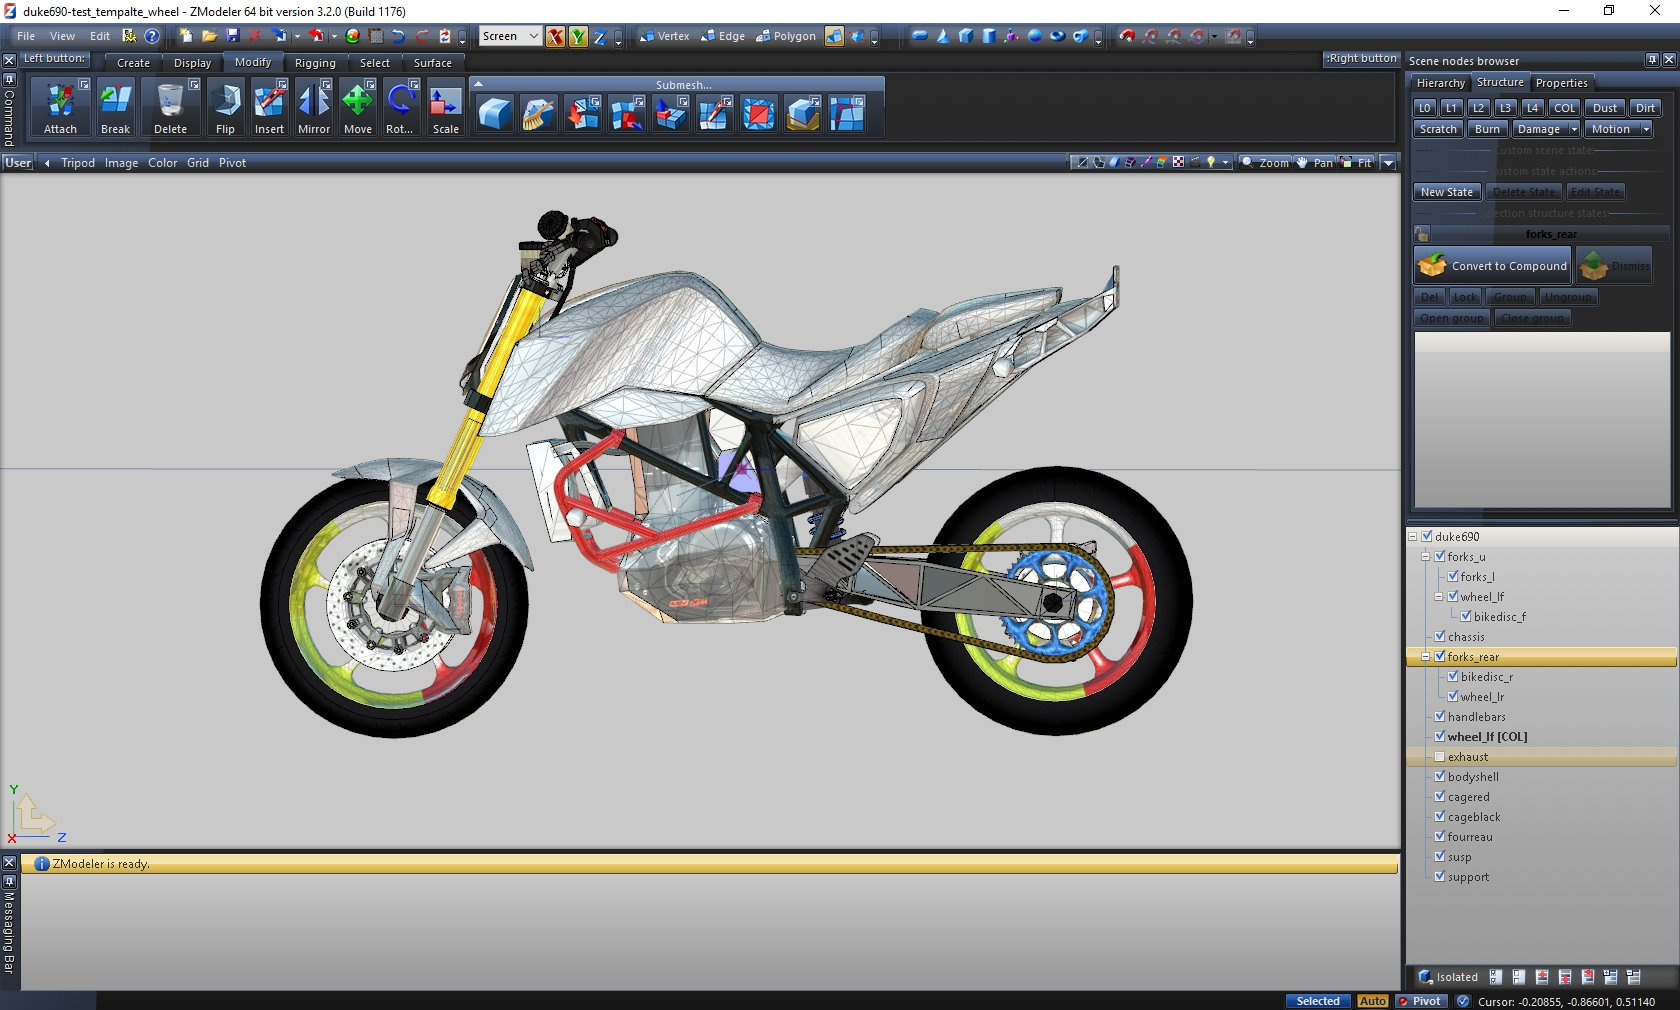Enable Vertex selection mode
Image resolution: width=1680 pixels, height=1010 pixels.
664,36
